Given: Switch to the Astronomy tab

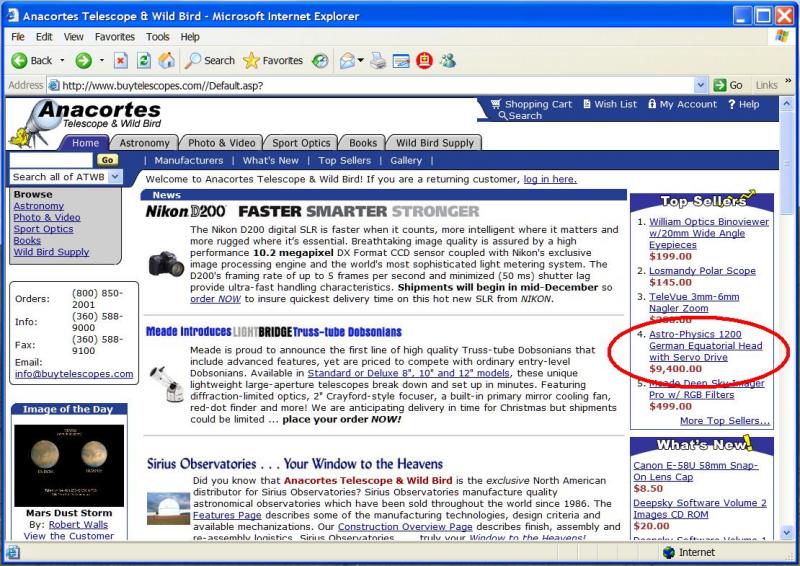Looking at the screenshot, I should click(144, 143).
